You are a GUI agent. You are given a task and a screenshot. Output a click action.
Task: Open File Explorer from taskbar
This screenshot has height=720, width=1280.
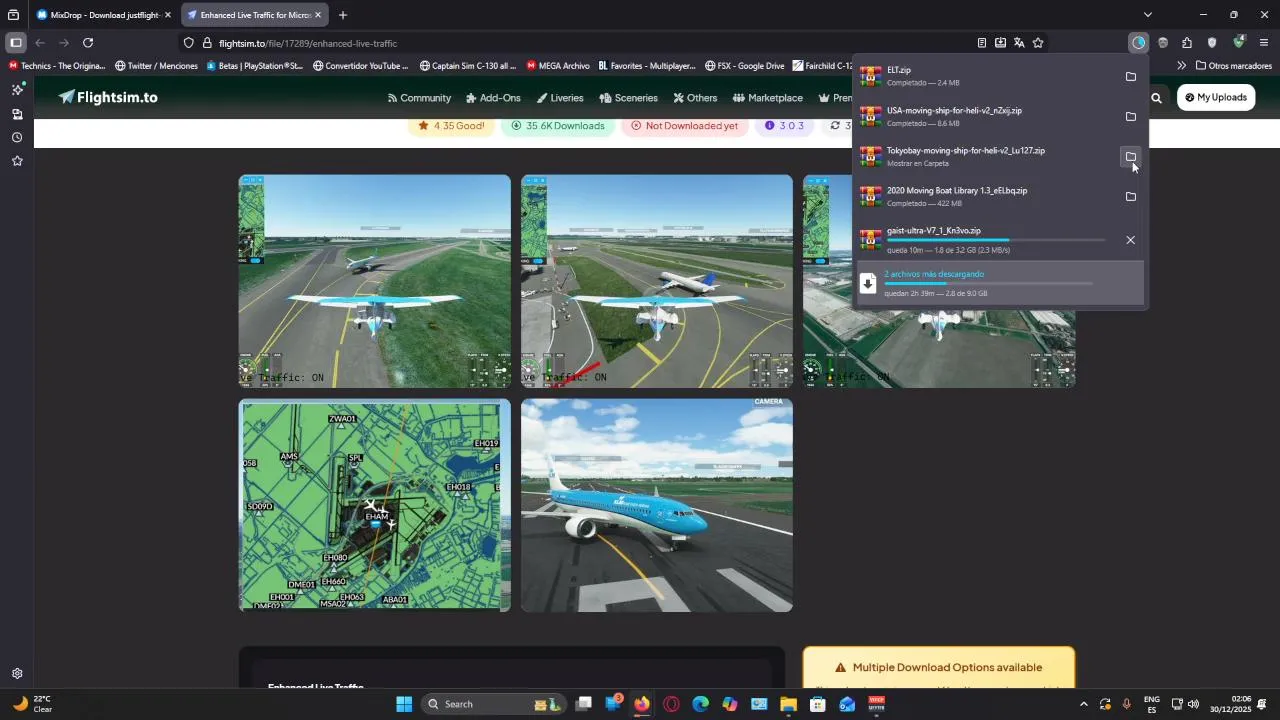tap(788, 704)
